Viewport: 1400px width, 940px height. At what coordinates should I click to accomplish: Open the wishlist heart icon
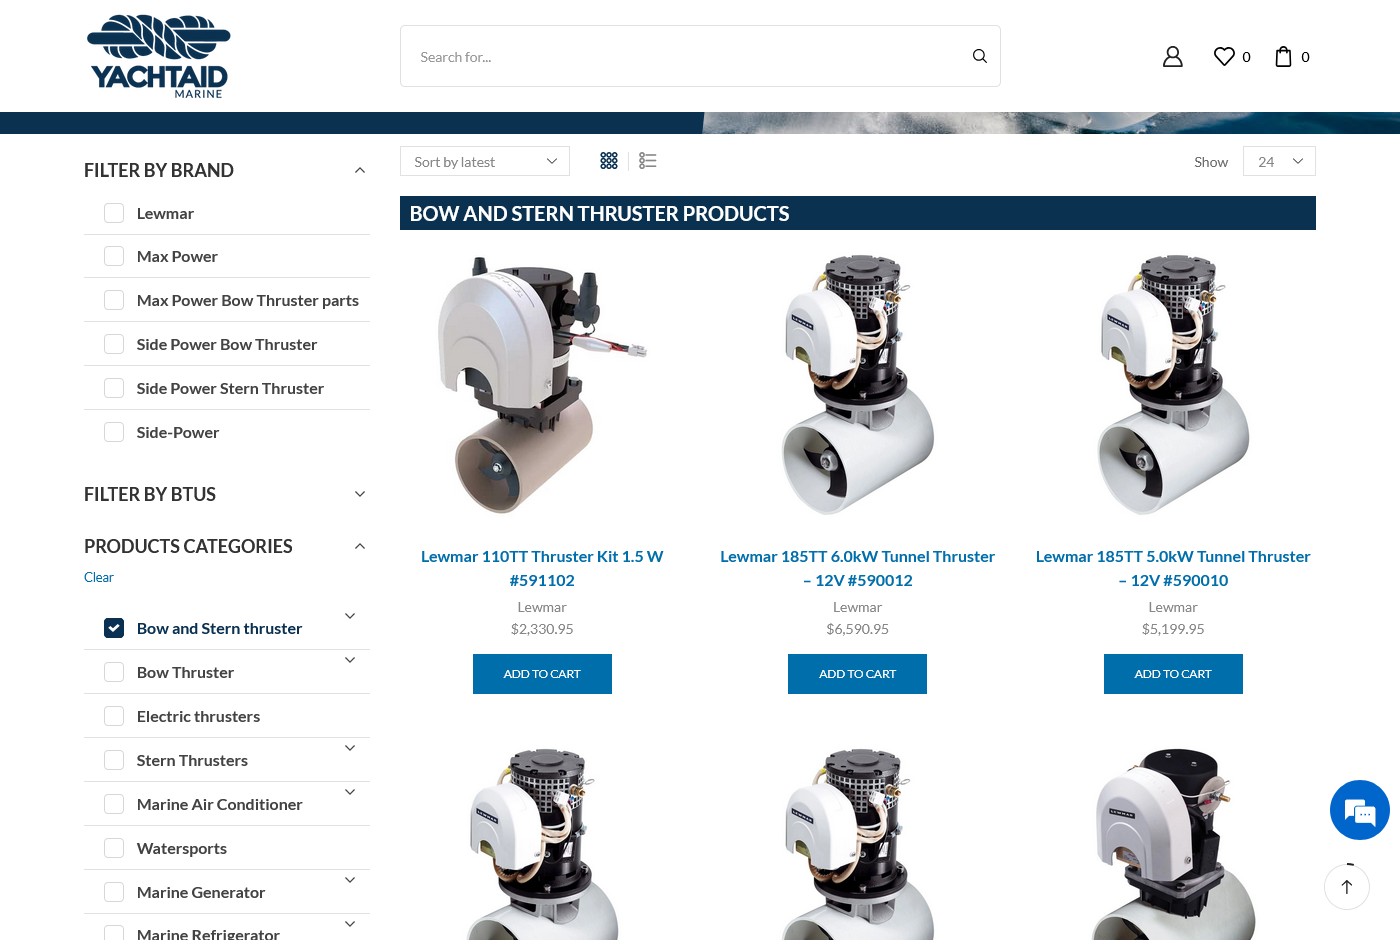[1224, 57]
